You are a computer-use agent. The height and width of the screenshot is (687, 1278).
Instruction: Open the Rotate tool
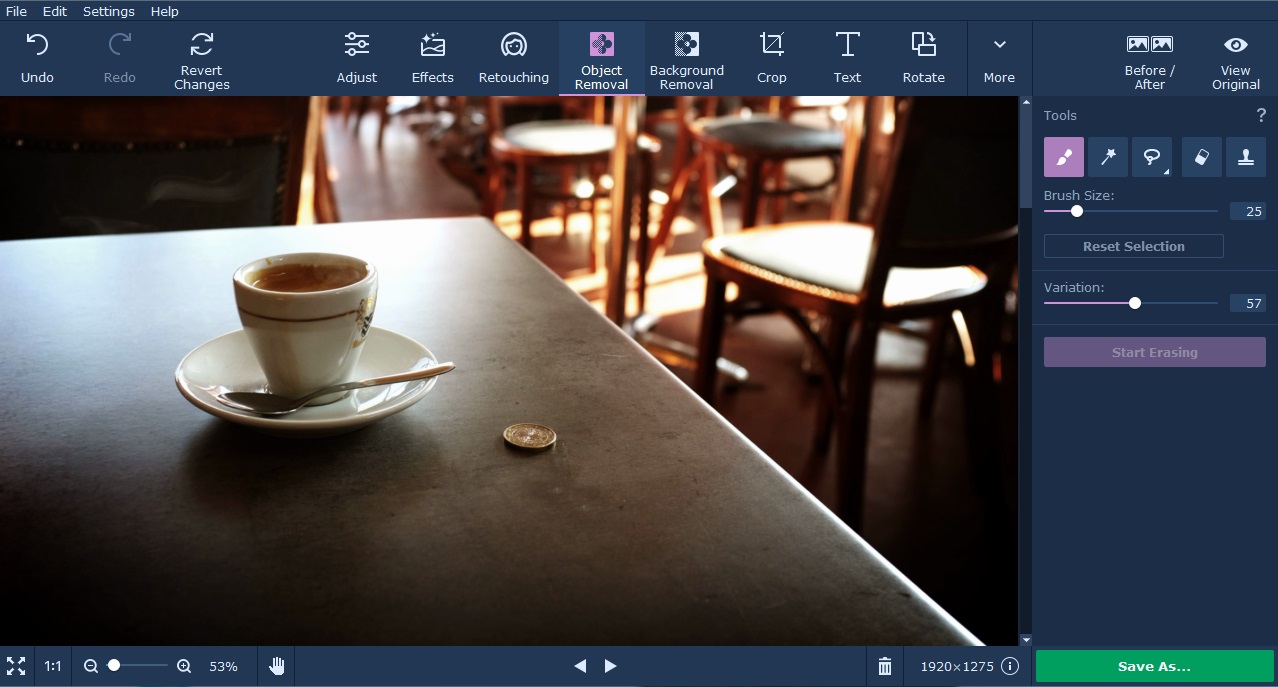[924, 59]
